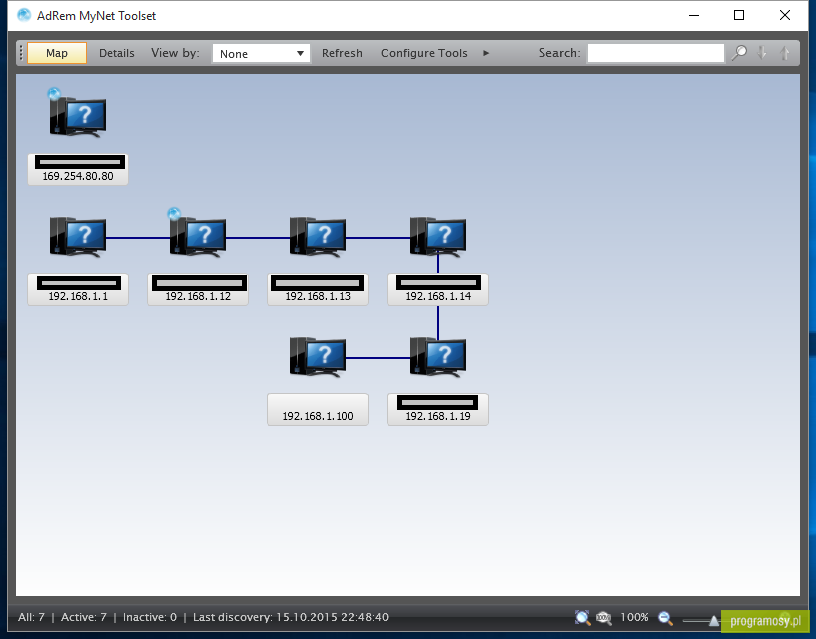Maximize the AdRem MyNet Toolset window

click(739, 15)
